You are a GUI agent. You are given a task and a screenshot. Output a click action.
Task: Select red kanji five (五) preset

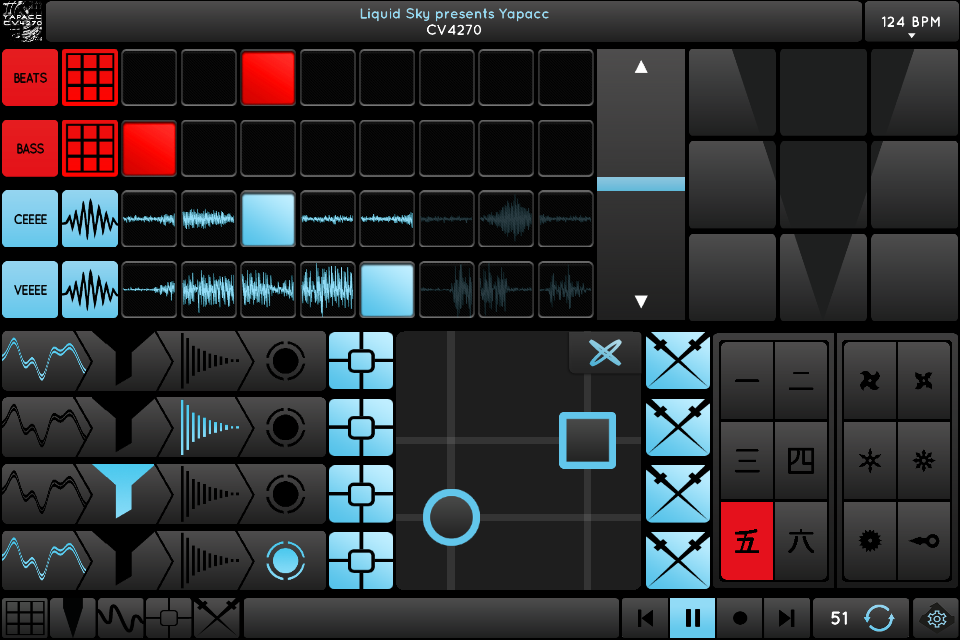[x=747, y=541]
